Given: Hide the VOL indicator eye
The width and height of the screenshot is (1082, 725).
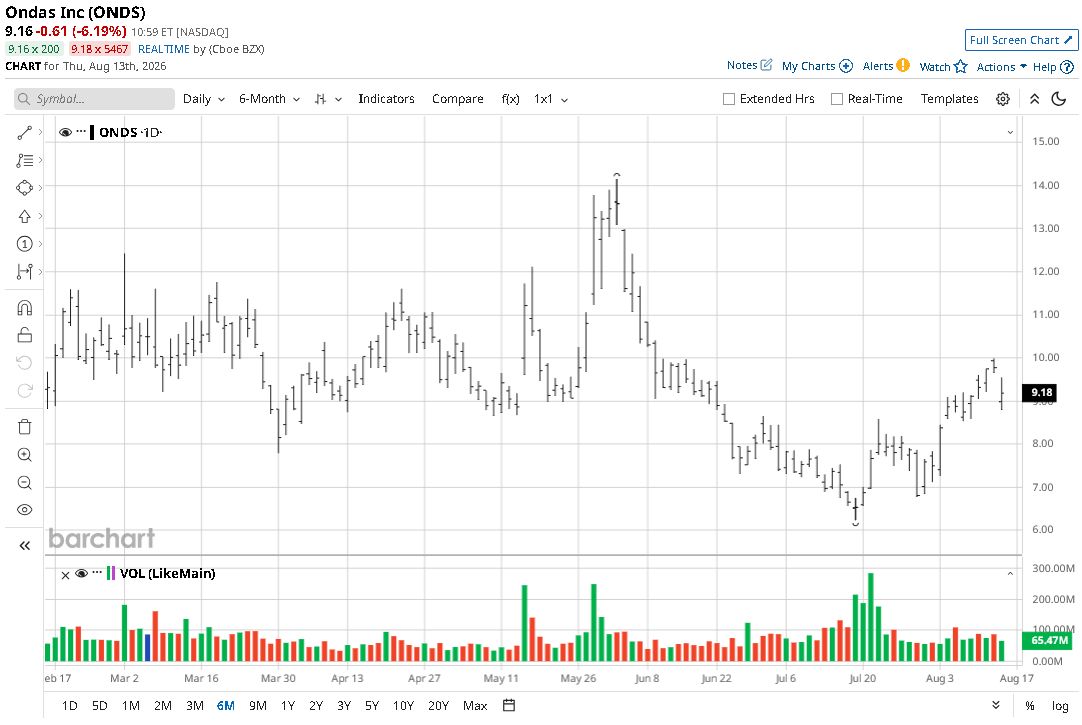Looking at the screenshot, I should (x=81, y=573).
